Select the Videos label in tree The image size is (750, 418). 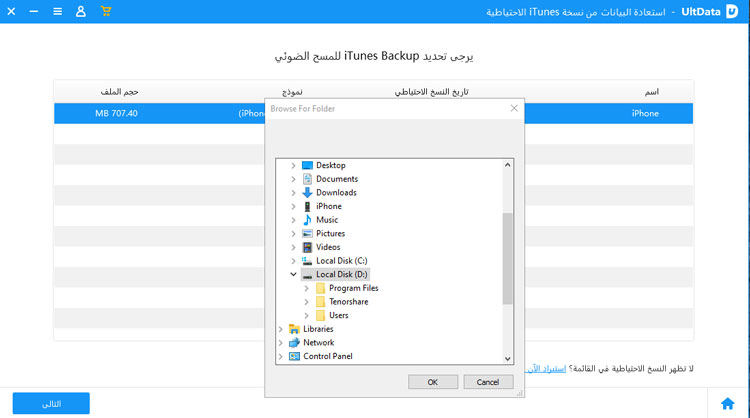[328, 247]
